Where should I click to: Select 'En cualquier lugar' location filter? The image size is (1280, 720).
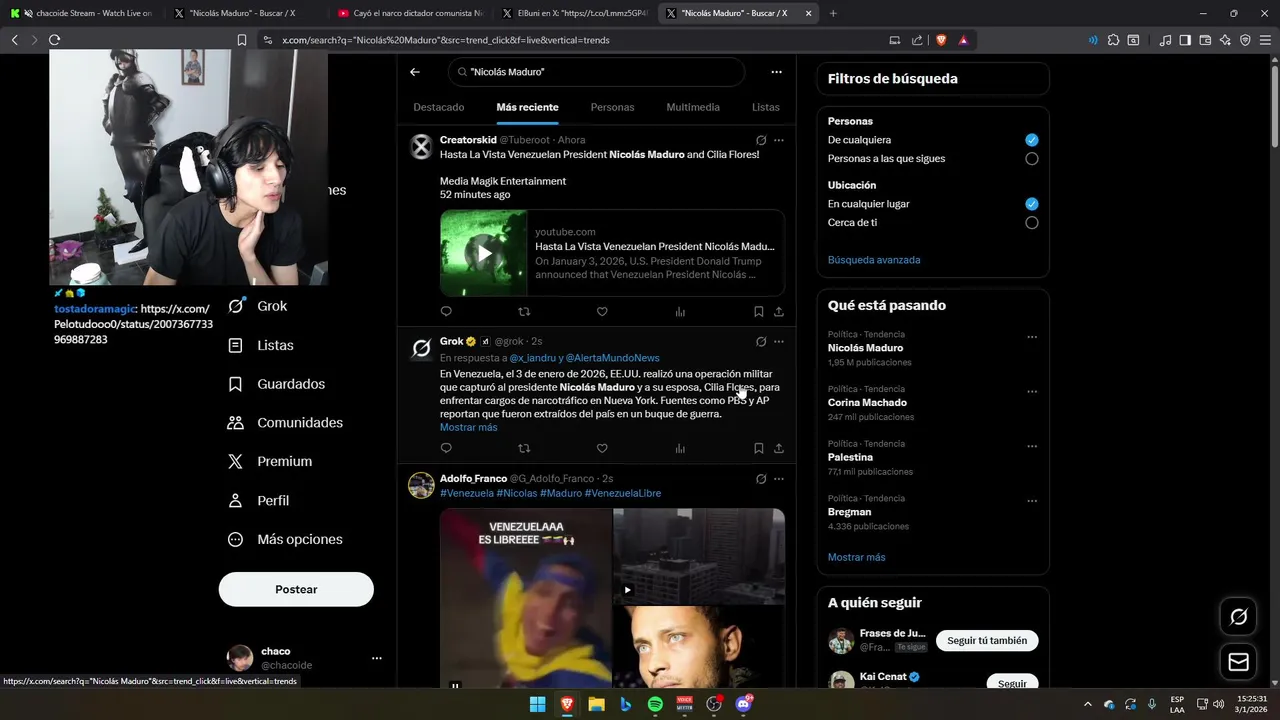[x=1032, y=204]
